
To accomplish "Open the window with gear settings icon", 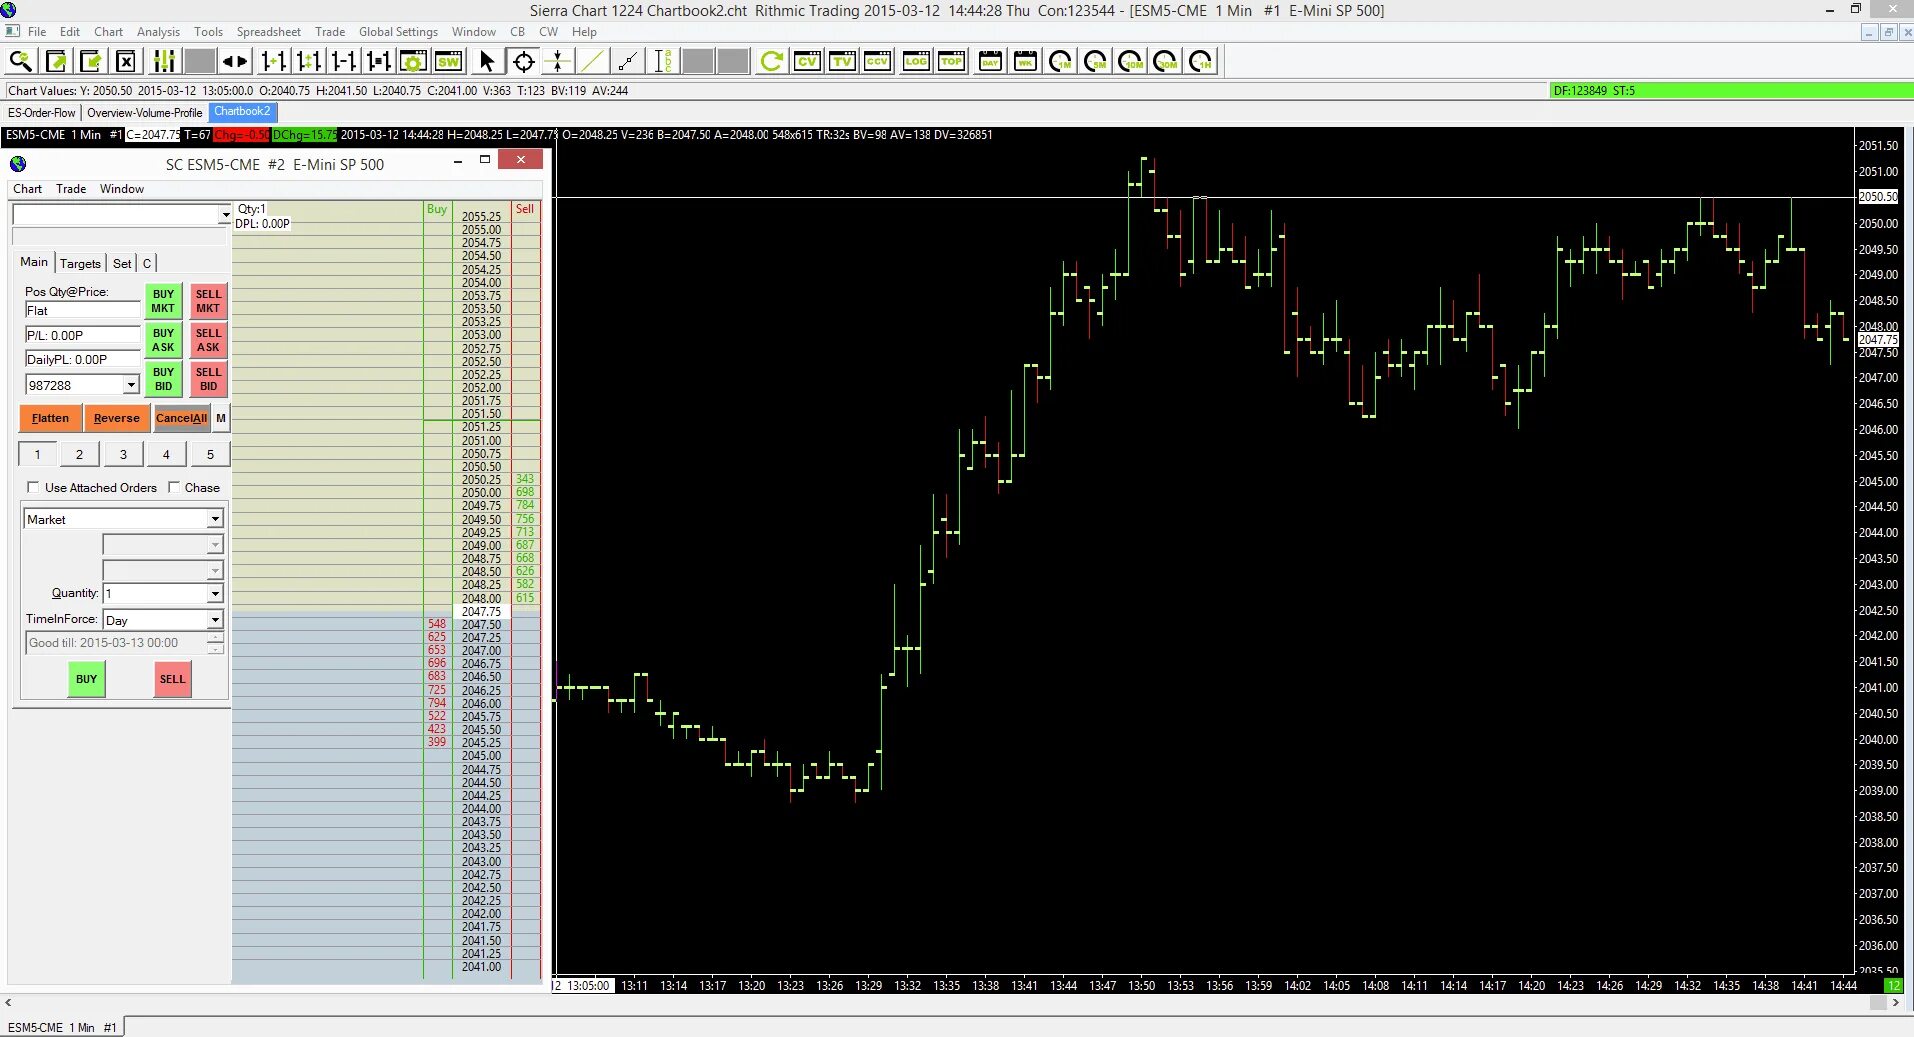I will (413, 62).
